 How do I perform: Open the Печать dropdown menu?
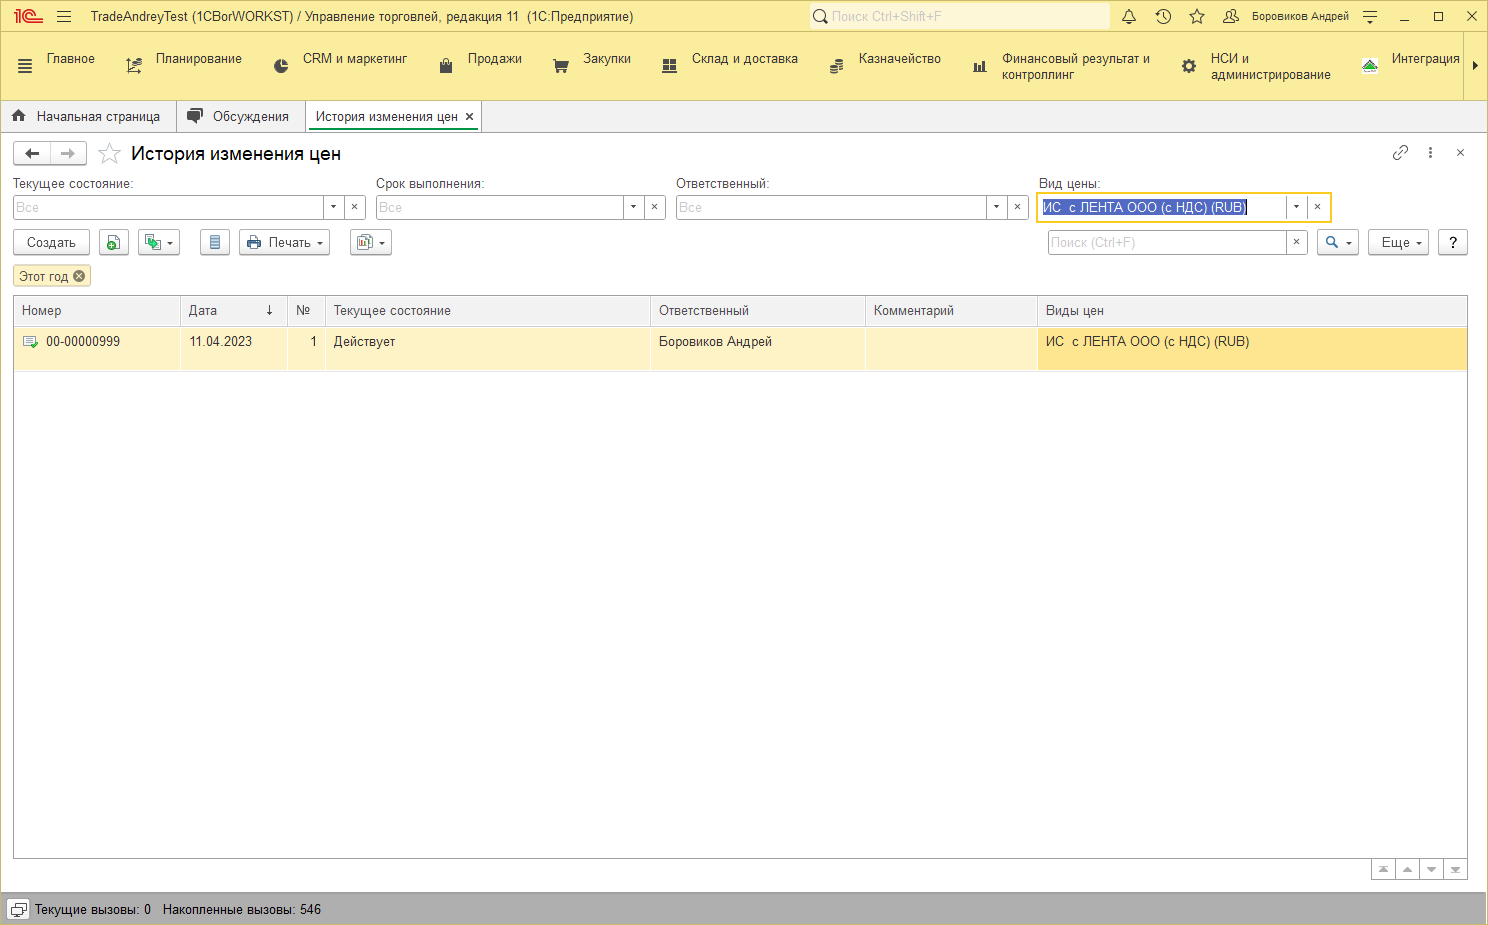coord(285,242)
